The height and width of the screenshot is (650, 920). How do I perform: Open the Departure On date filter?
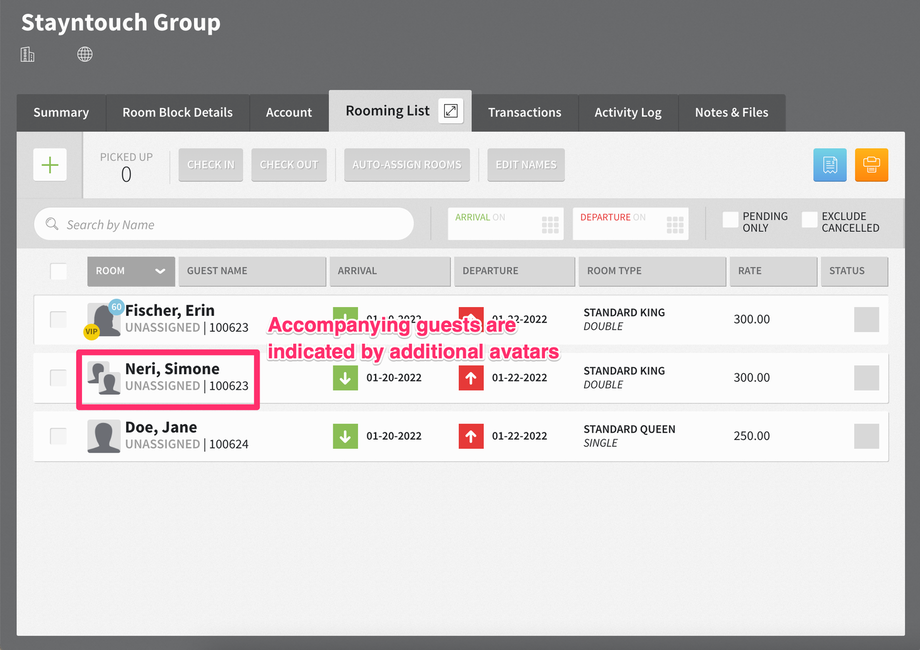630,224
